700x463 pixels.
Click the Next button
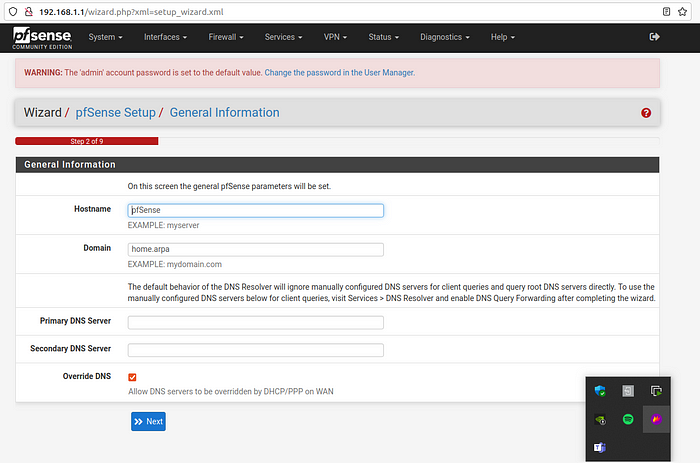(x=148, y=421)
